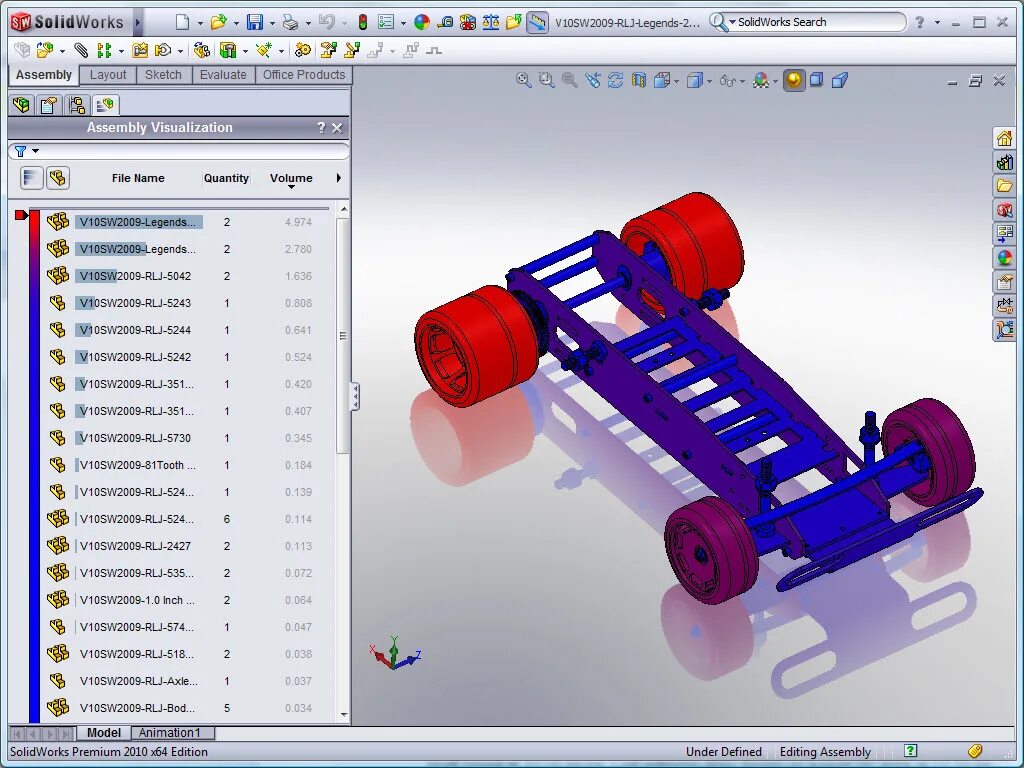Click the Insert Components icon
The width and height of the screenshot is (1024, 768).
point(44,50)
